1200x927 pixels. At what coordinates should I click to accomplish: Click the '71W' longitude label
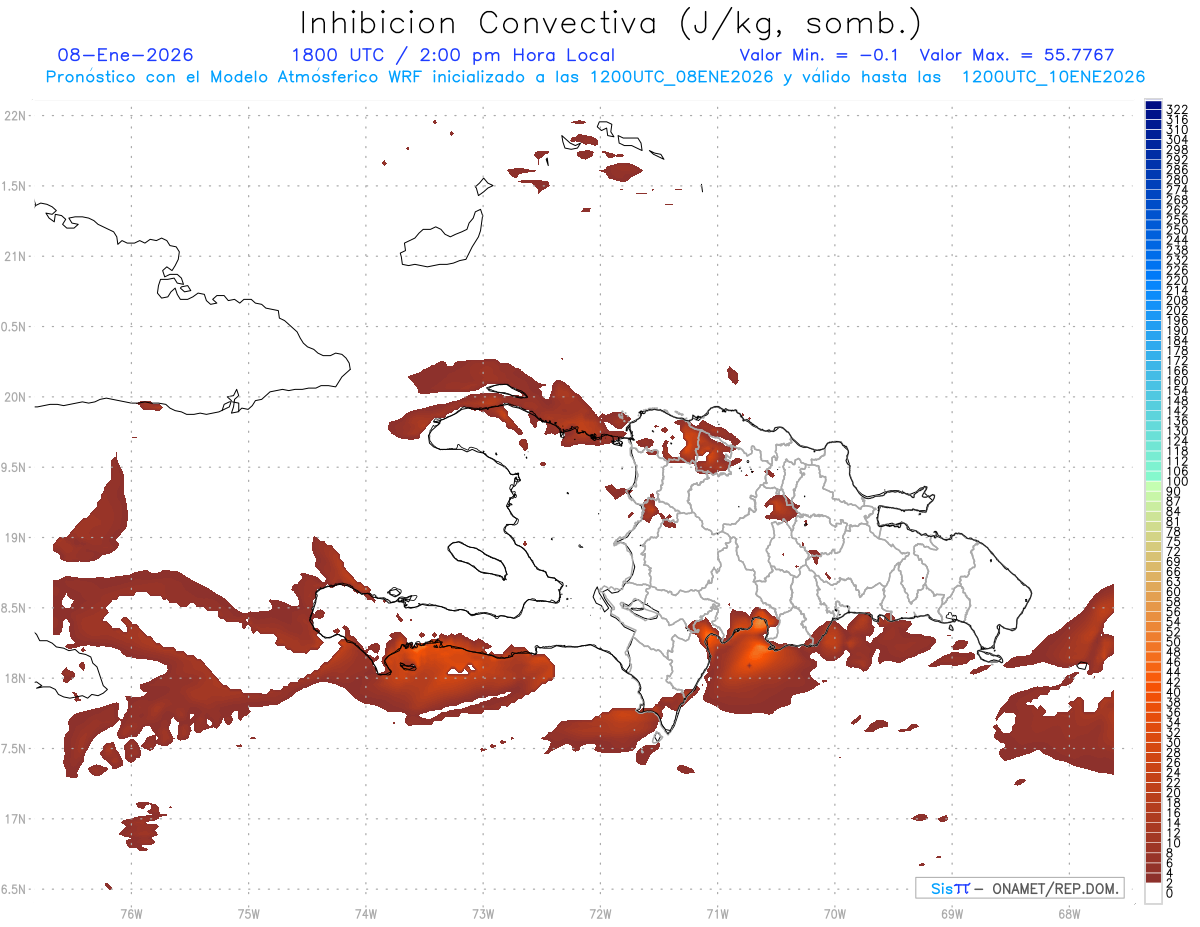(718, 913)
